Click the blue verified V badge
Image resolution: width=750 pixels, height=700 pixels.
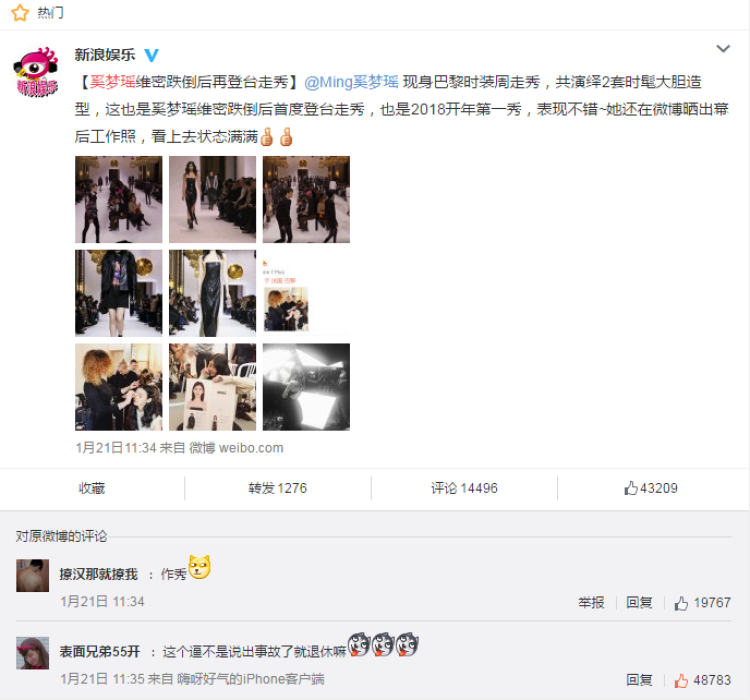click(x=151, y=55)
